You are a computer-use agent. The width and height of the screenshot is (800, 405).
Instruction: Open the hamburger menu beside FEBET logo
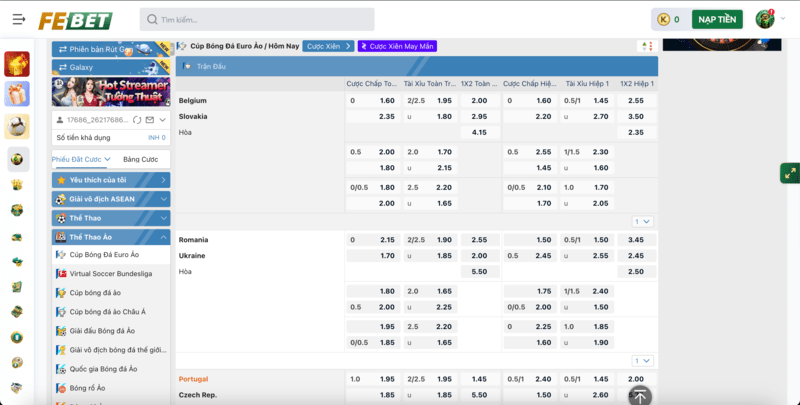point(19,19)
